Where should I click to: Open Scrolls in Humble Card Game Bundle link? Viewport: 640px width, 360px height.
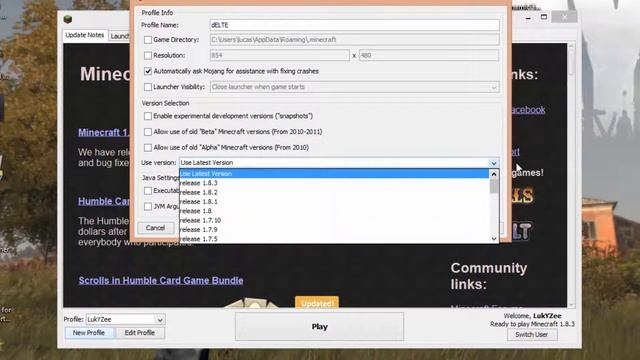161,280
